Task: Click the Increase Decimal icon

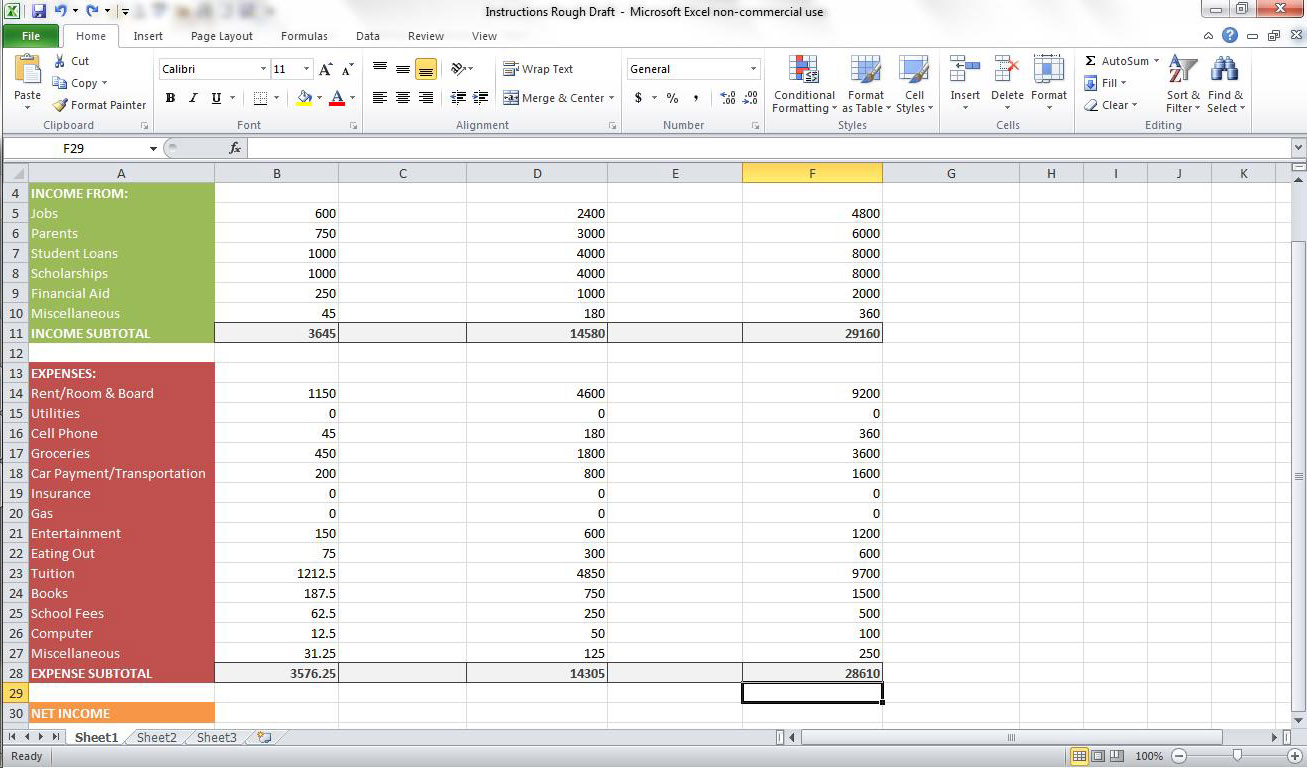Action: 728,98
